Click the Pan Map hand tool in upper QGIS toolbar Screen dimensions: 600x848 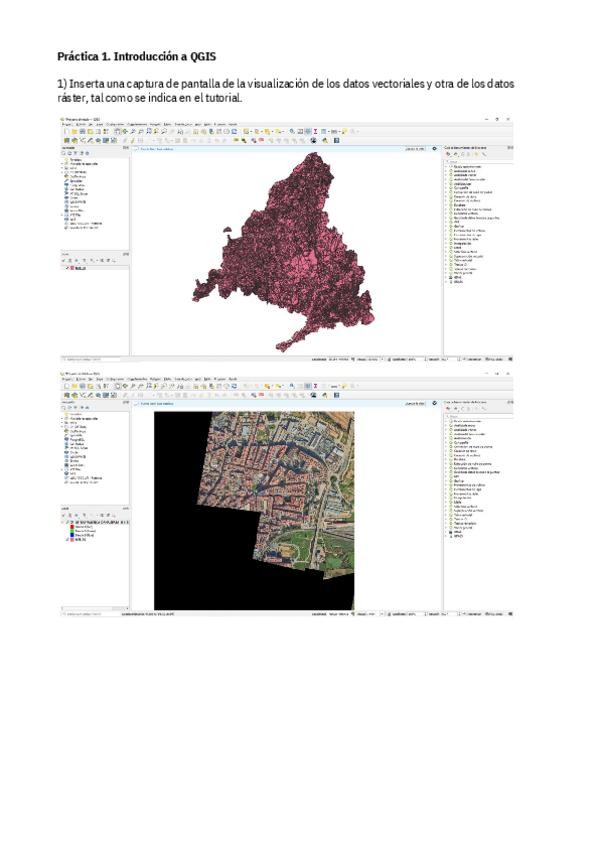[x=118, y=131]
